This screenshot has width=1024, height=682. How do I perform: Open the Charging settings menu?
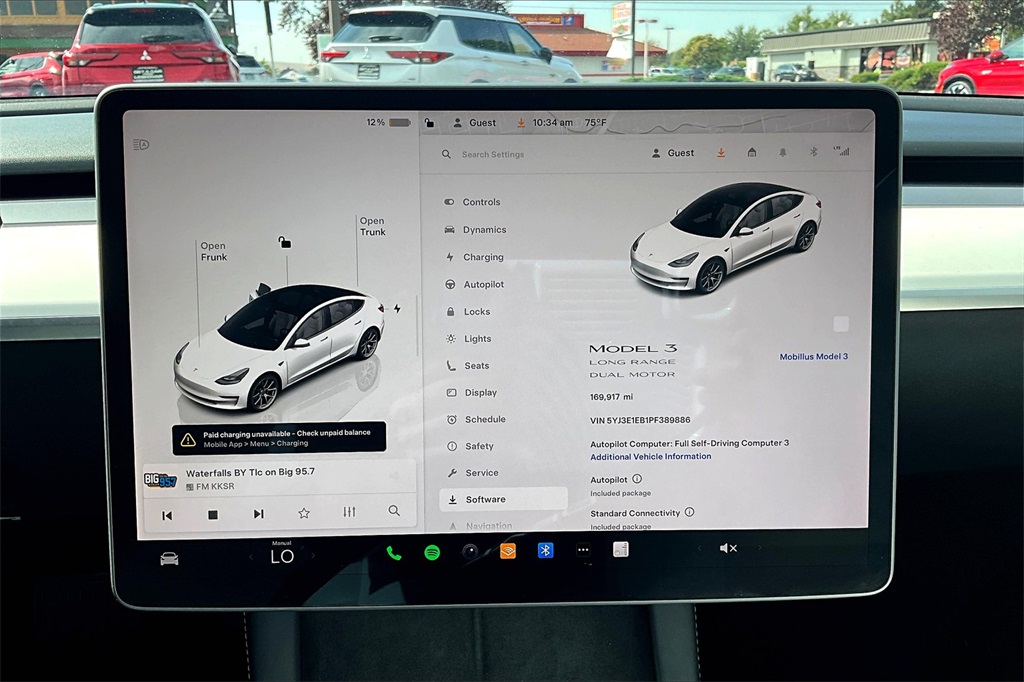pos(474,257)
